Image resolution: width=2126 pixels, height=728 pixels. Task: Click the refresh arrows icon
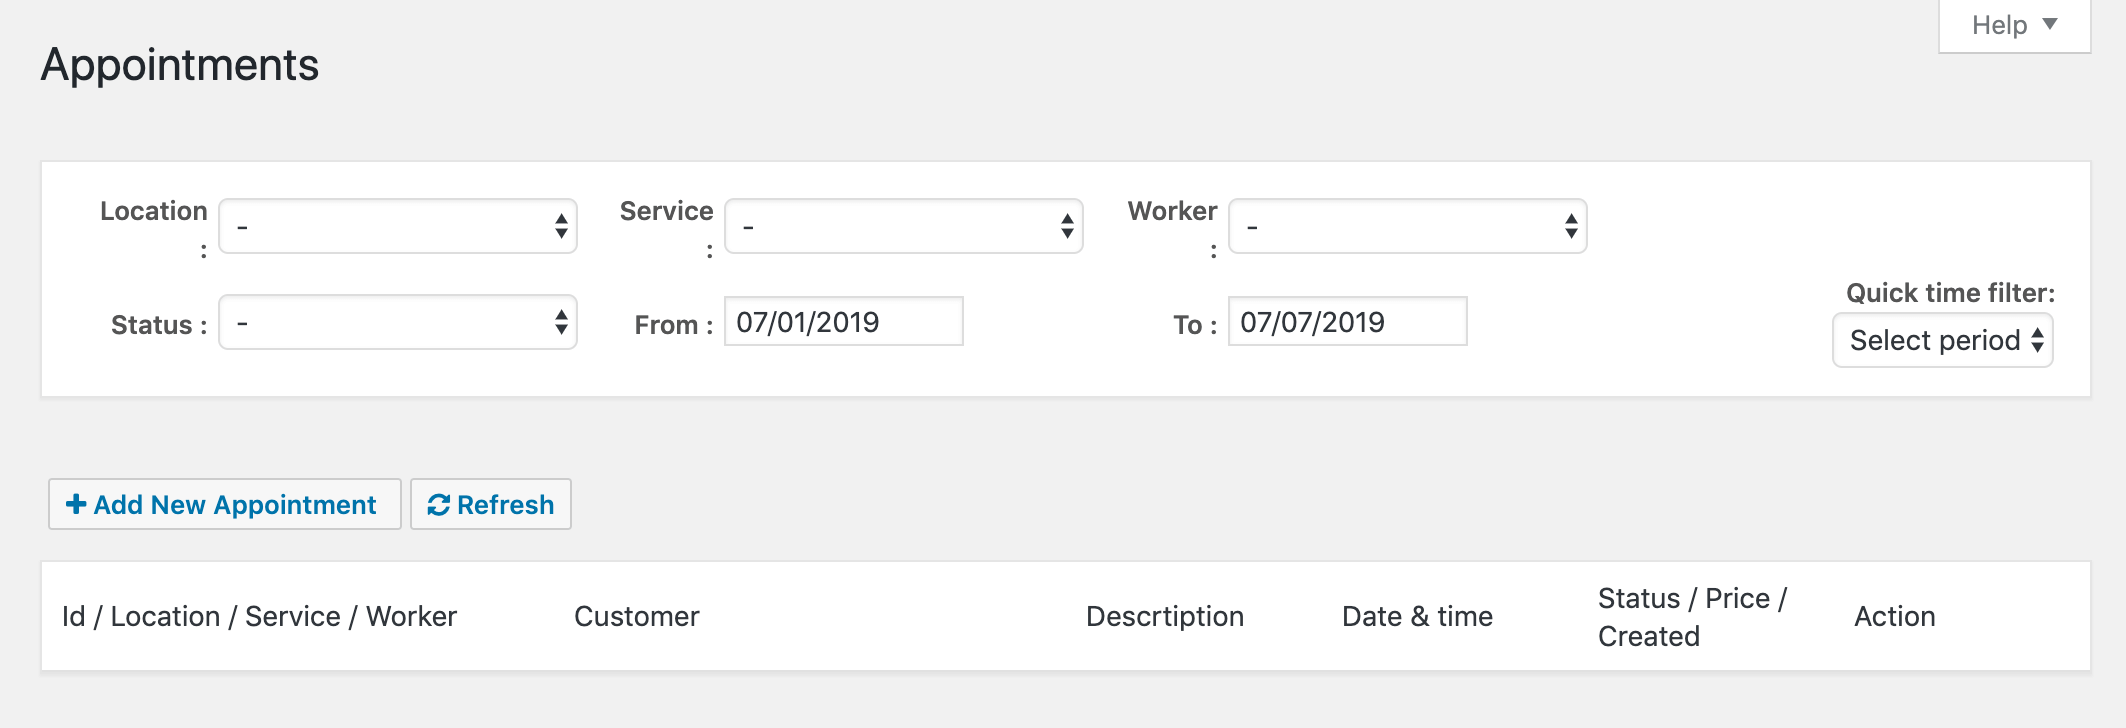440,504
